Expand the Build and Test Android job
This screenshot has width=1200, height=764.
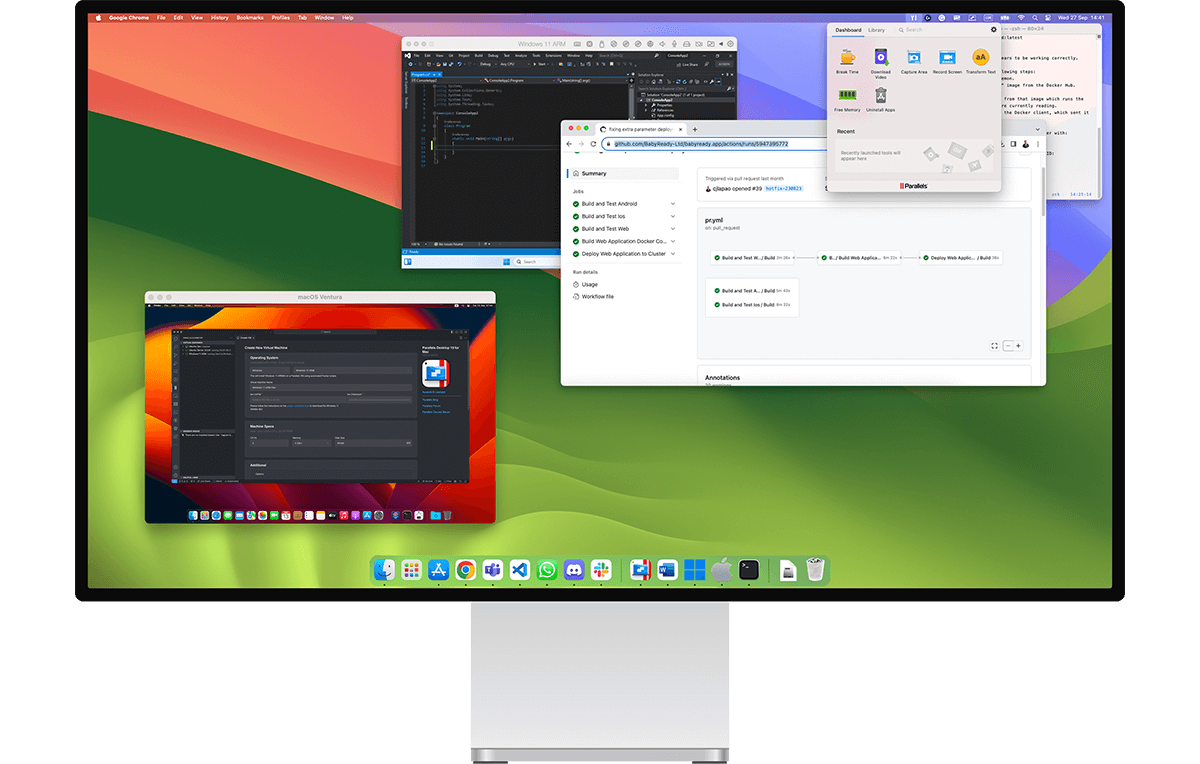673,204
